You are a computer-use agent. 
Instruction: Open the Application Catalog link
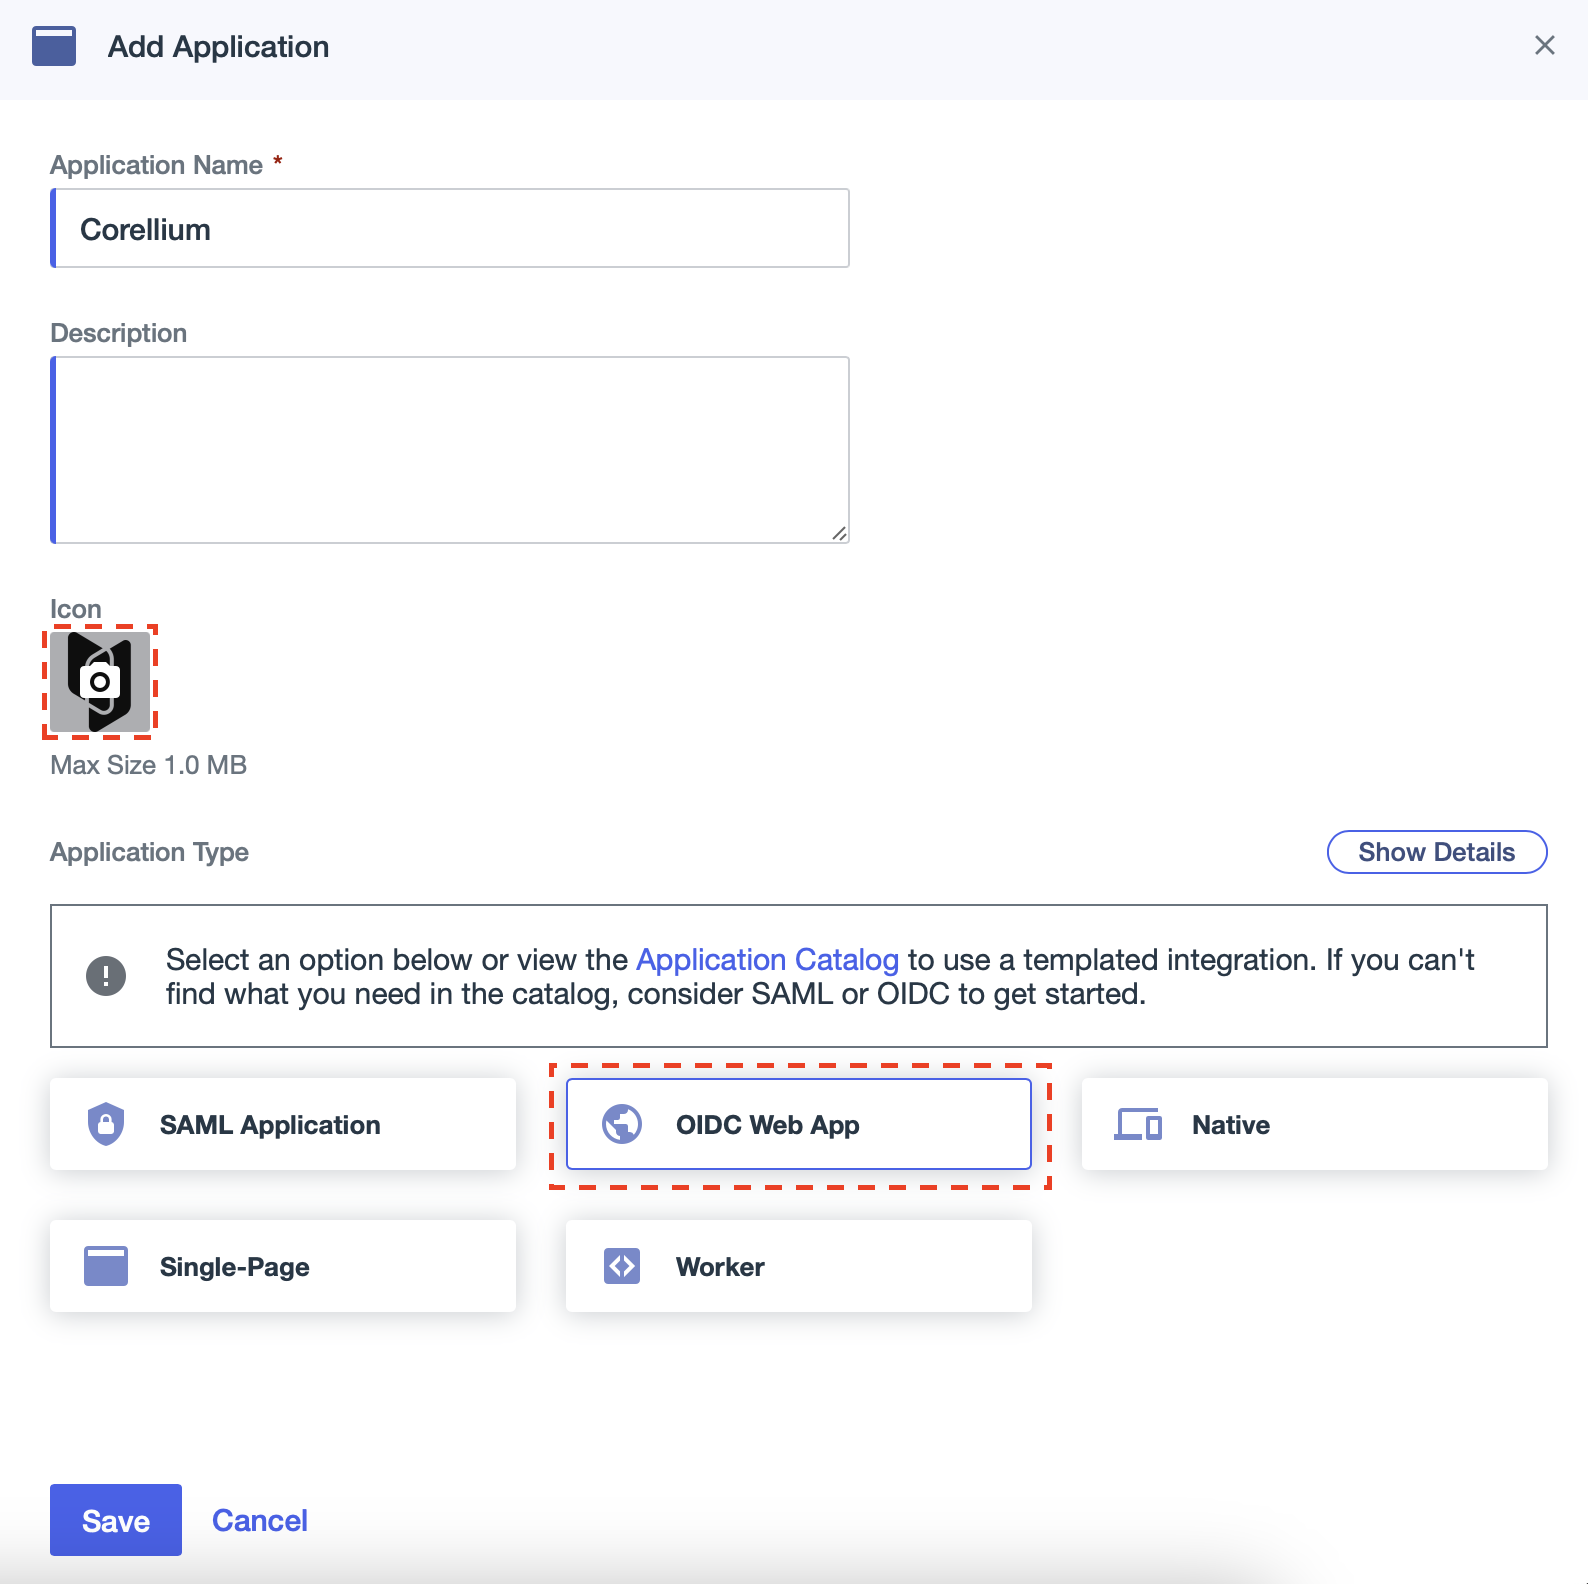pyautogui.click(x=767, y=959)
